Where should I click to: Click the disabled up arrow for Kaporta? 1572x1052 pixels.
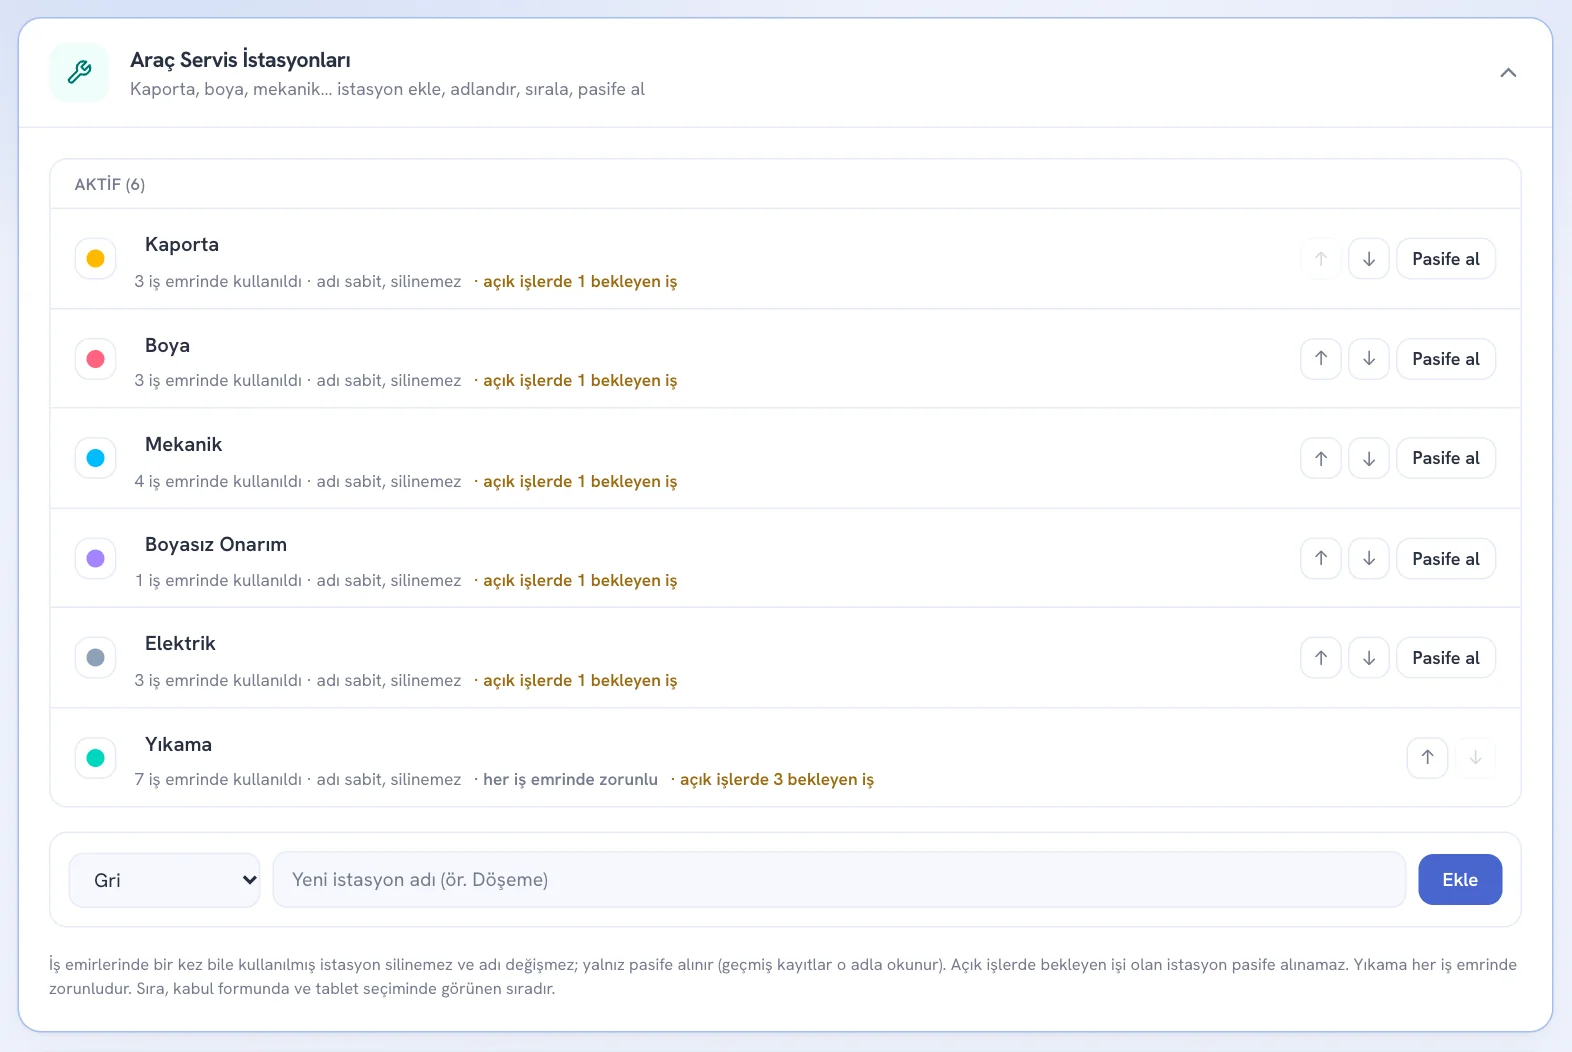click(x=1321, y=259)
